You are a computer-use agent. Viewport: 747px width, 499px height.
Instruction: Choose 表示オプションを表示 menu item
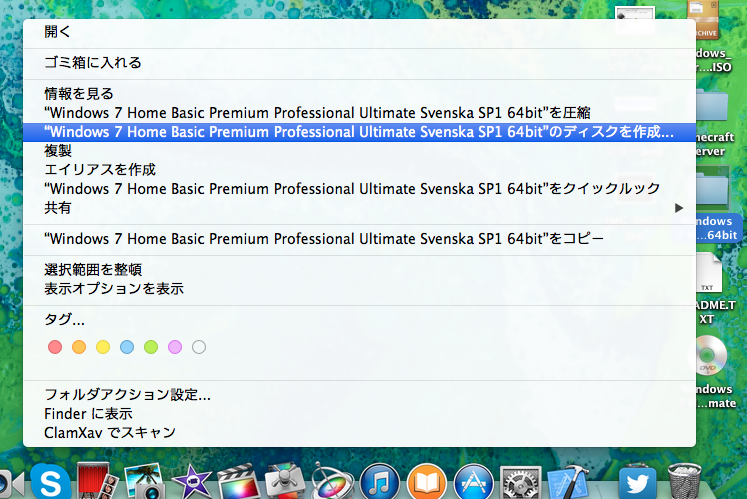(x=359, y=288)
